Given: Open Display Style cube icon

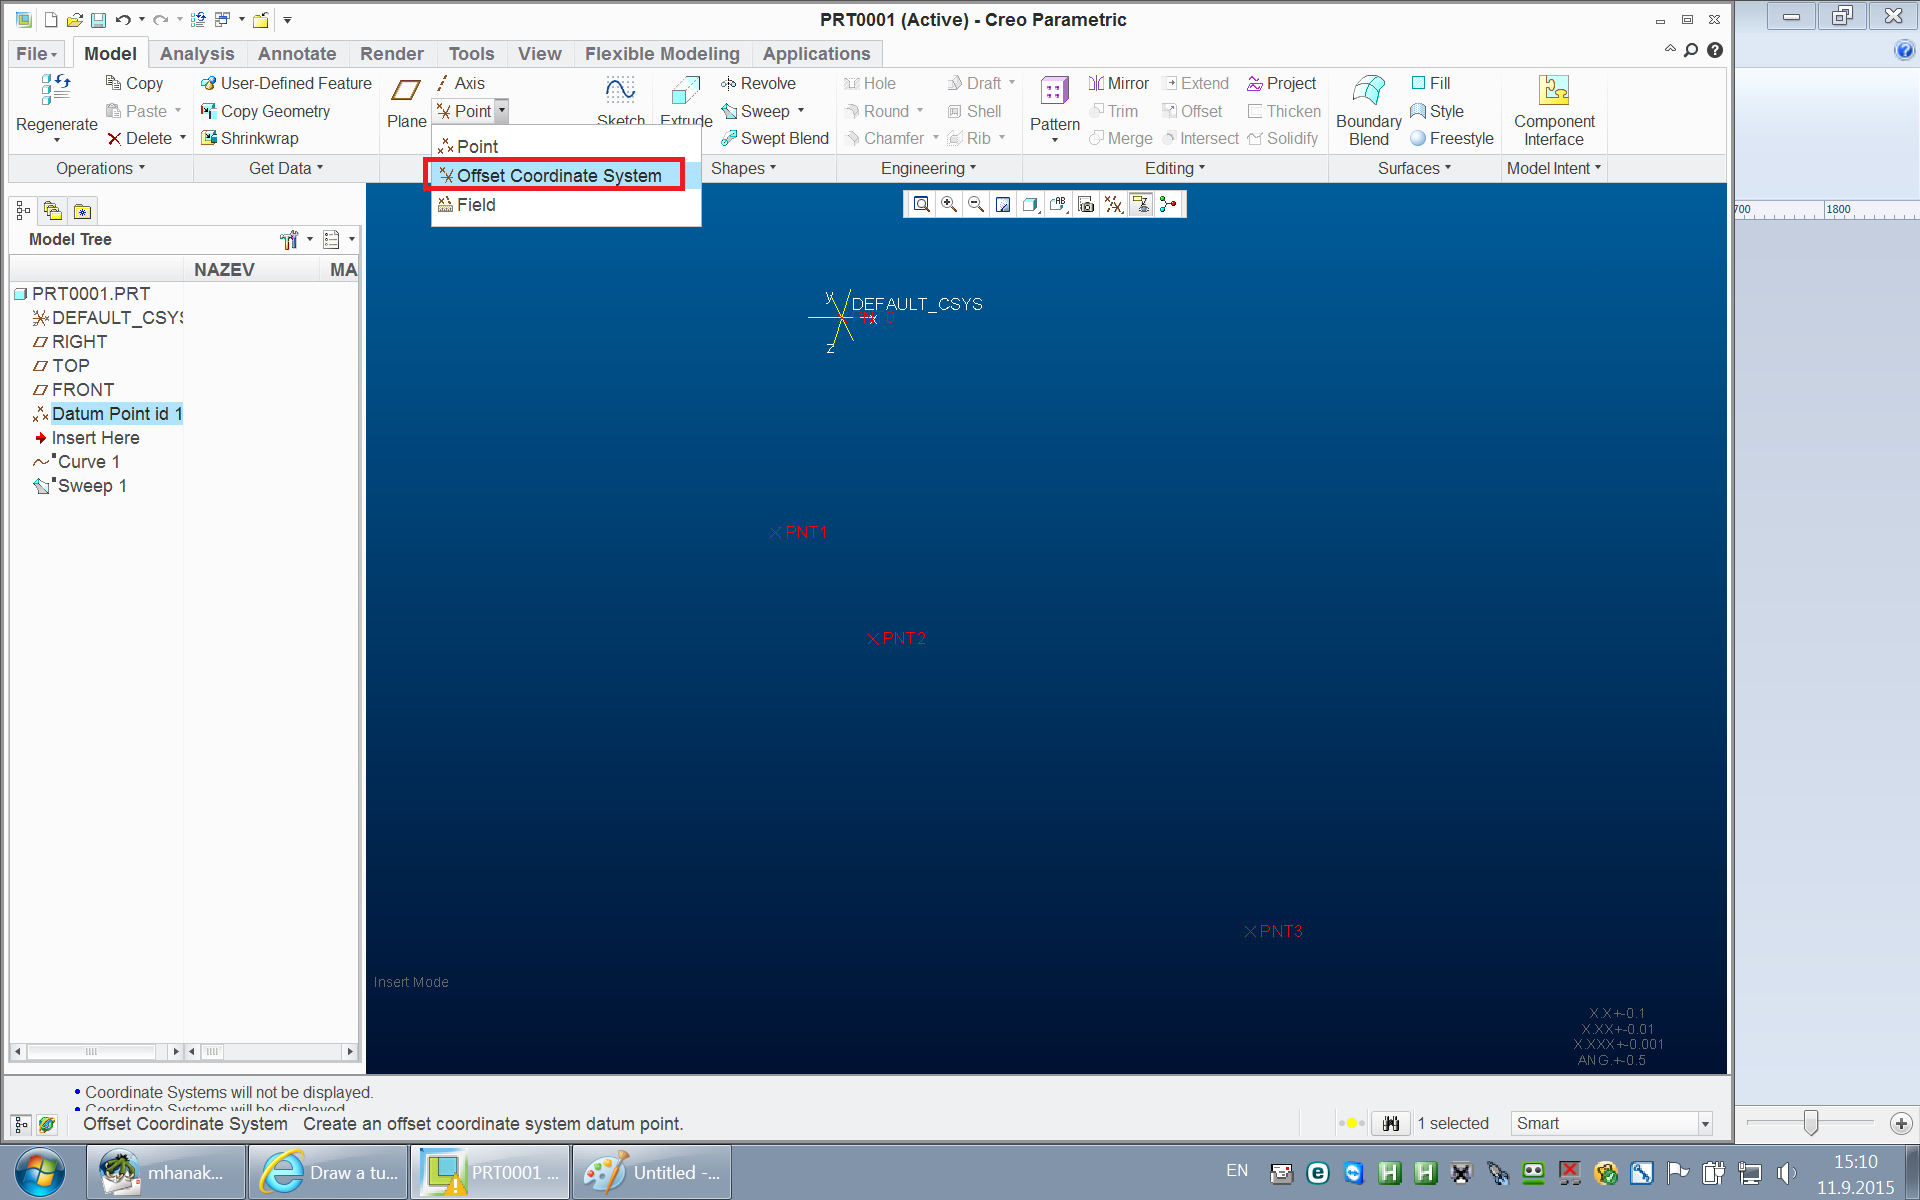Looking at the screenshot, I should point(1030,204).
